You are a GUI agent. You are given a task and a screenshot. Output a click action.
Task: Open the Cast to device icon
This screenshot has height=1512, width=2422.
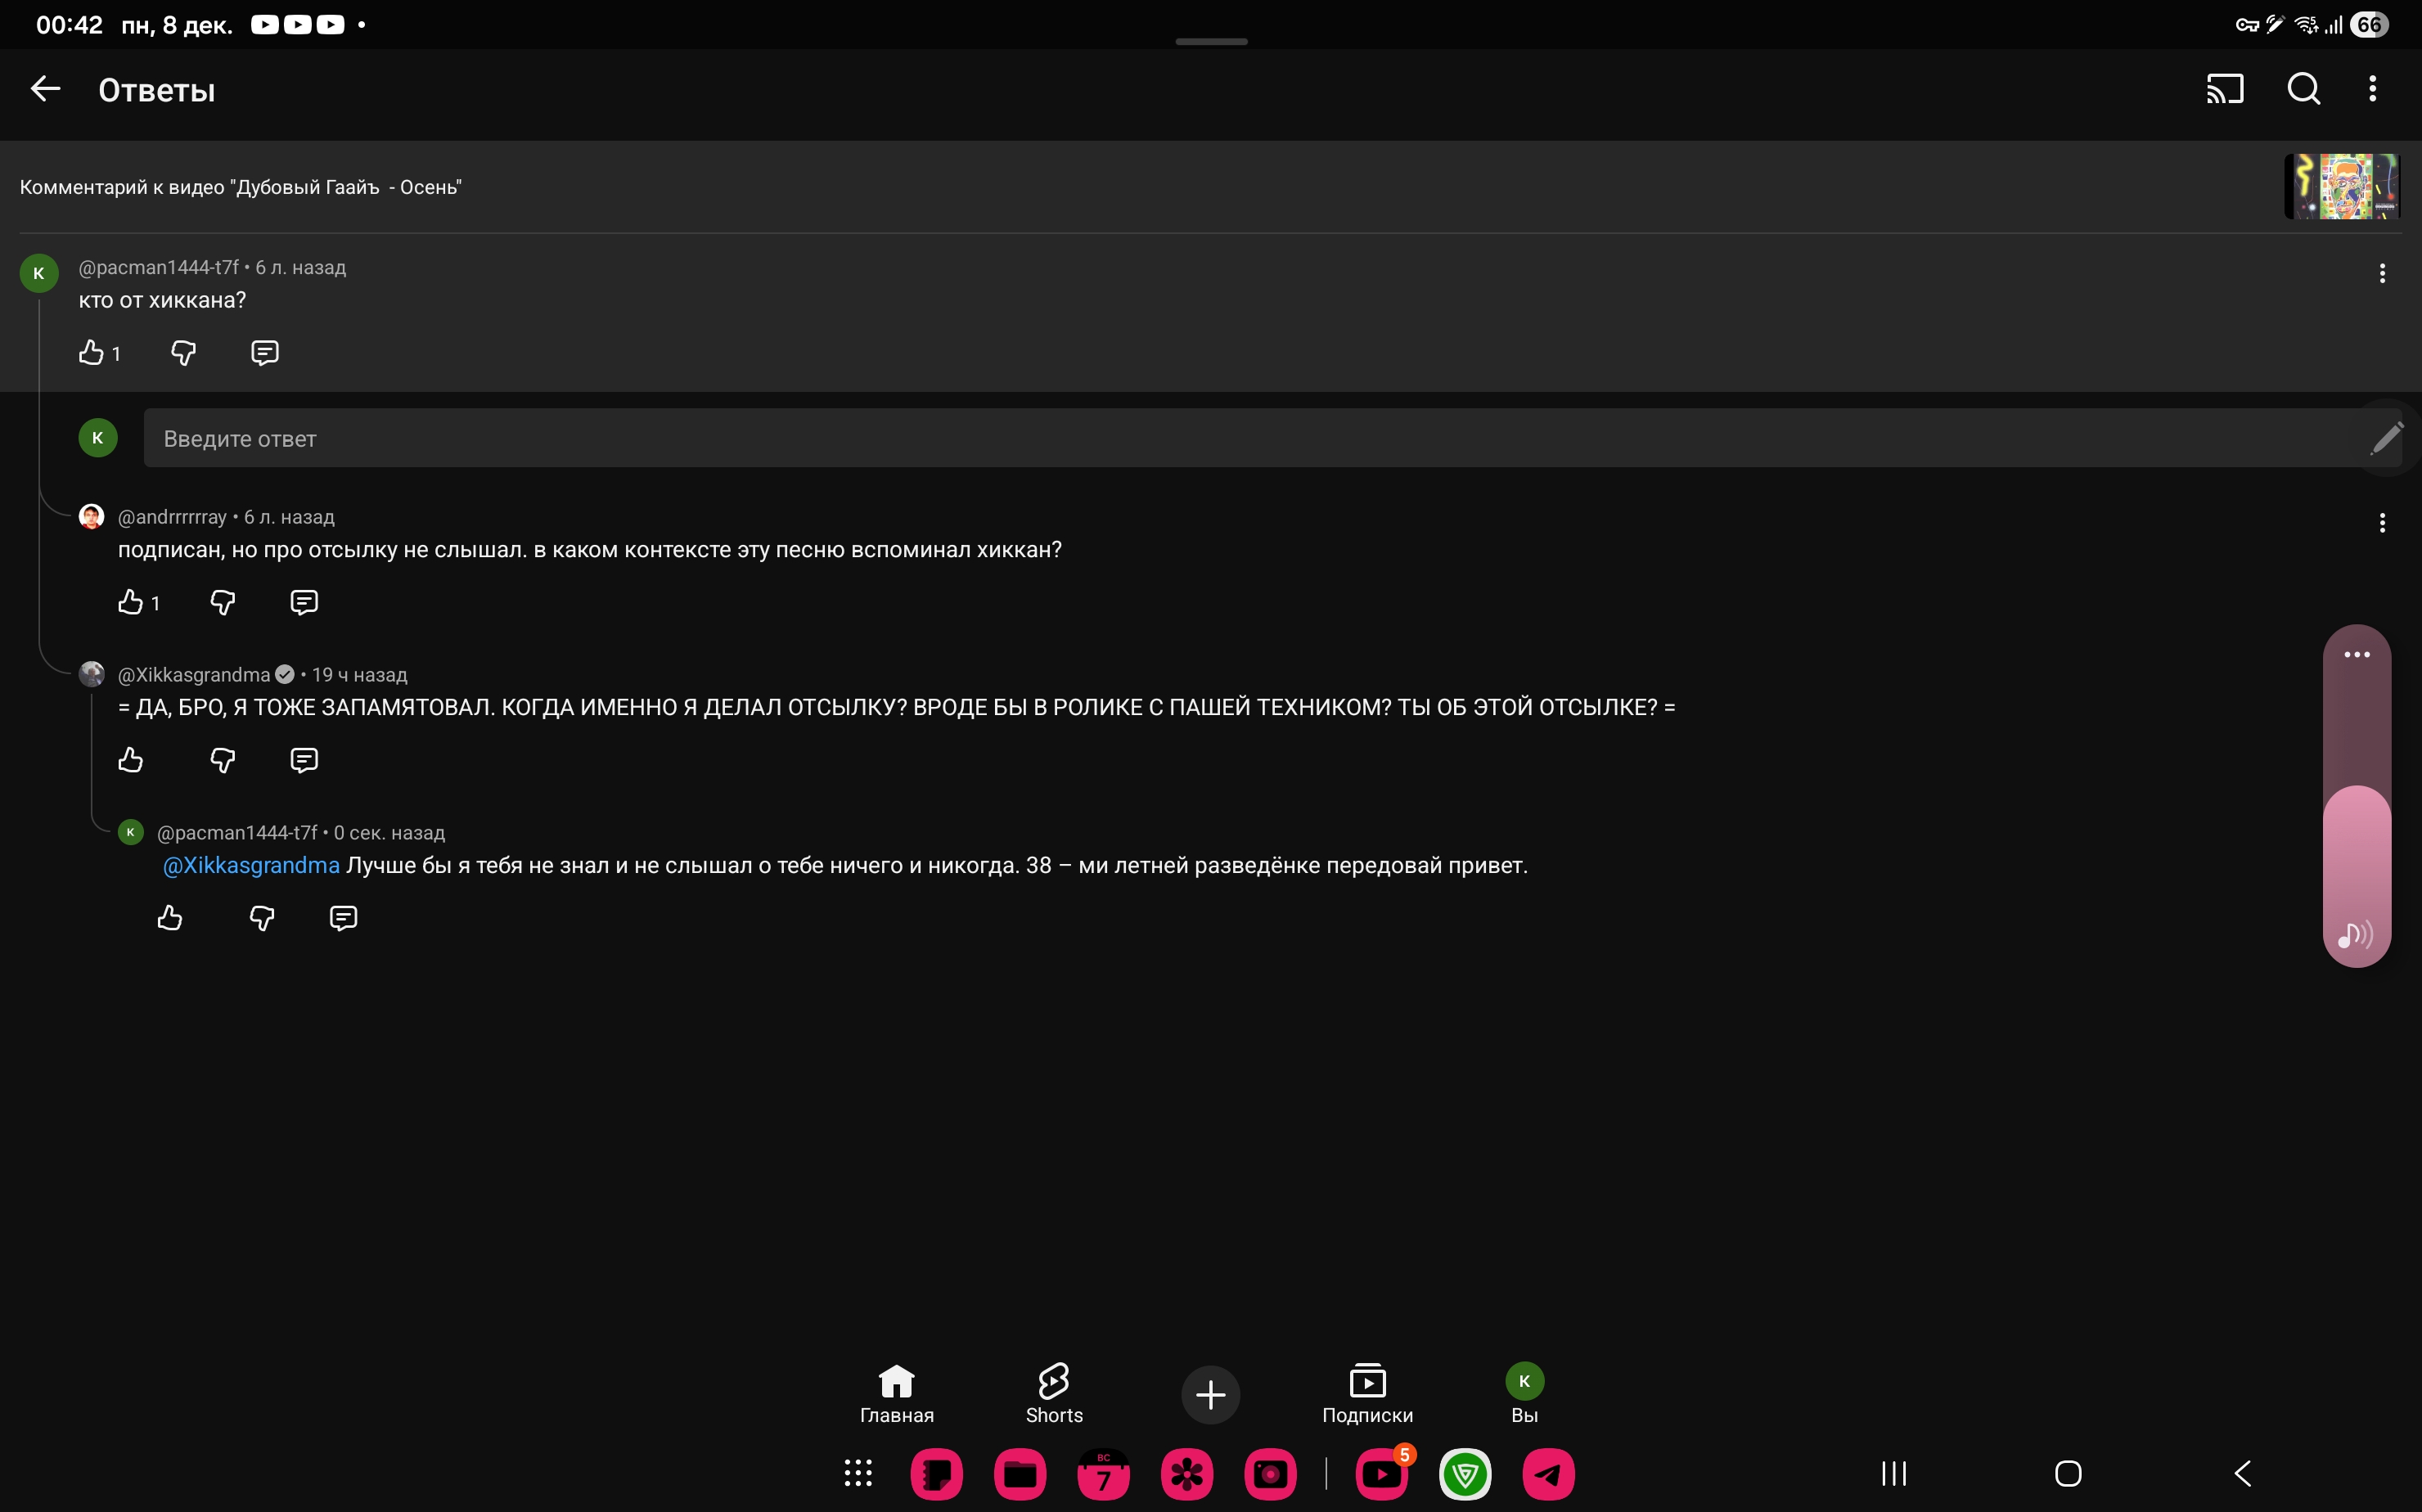[2224, 89]
